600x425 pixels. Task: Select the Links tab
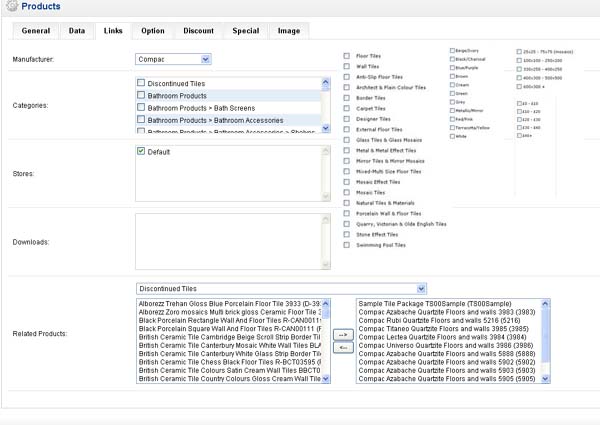tap(113, 31)
